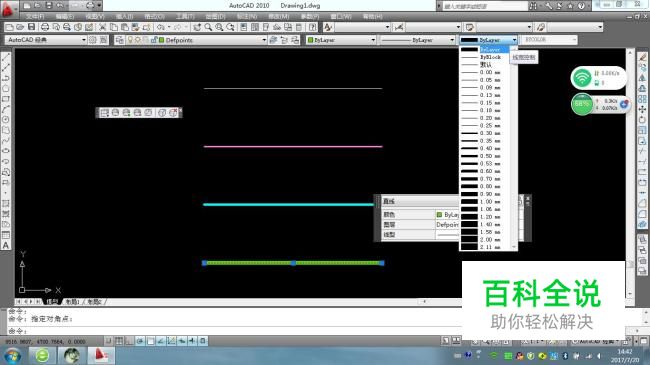Screen dimensions: 650x365
Task: Open the 绘图(D) menu
Action: pos(215,17)
